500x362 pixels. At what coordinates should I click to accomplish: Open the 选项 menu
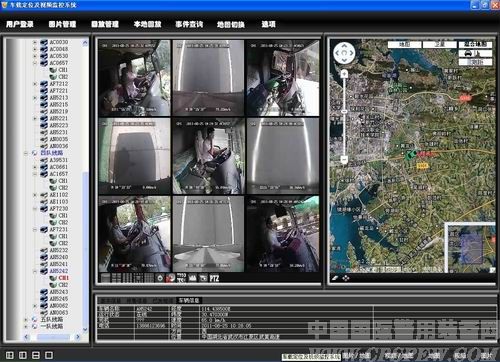click(269, 24)
